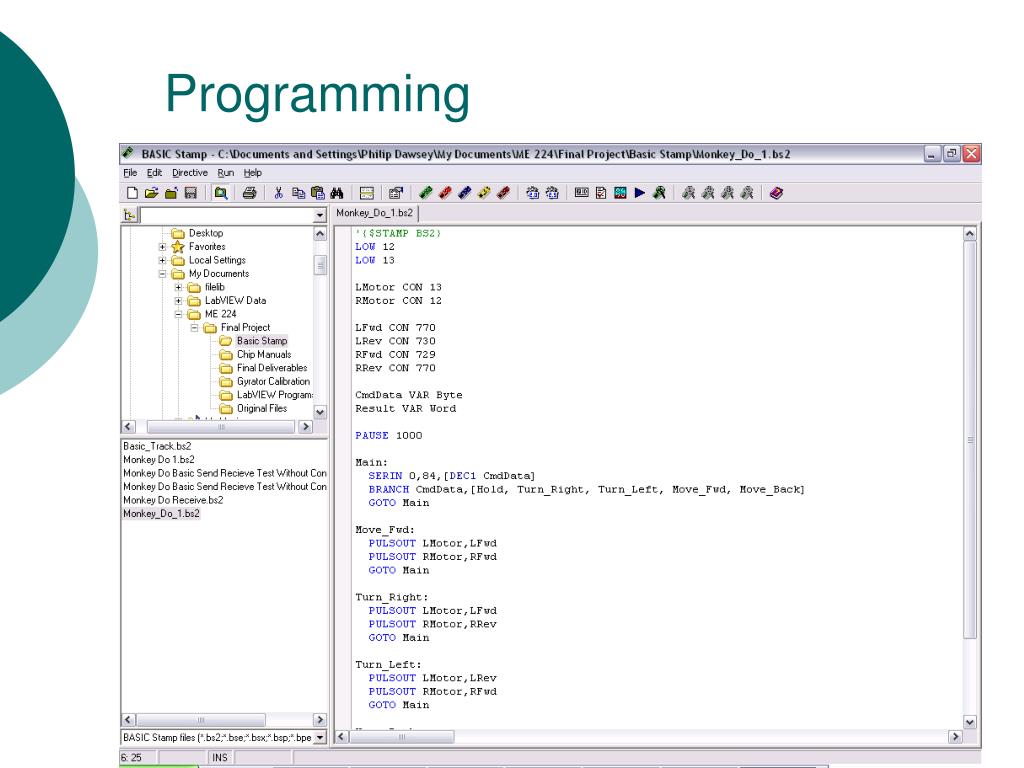This screenshot has width=1024, height=768.
Task: Click the Save floppy disk icon
Action: pos(191,193)
